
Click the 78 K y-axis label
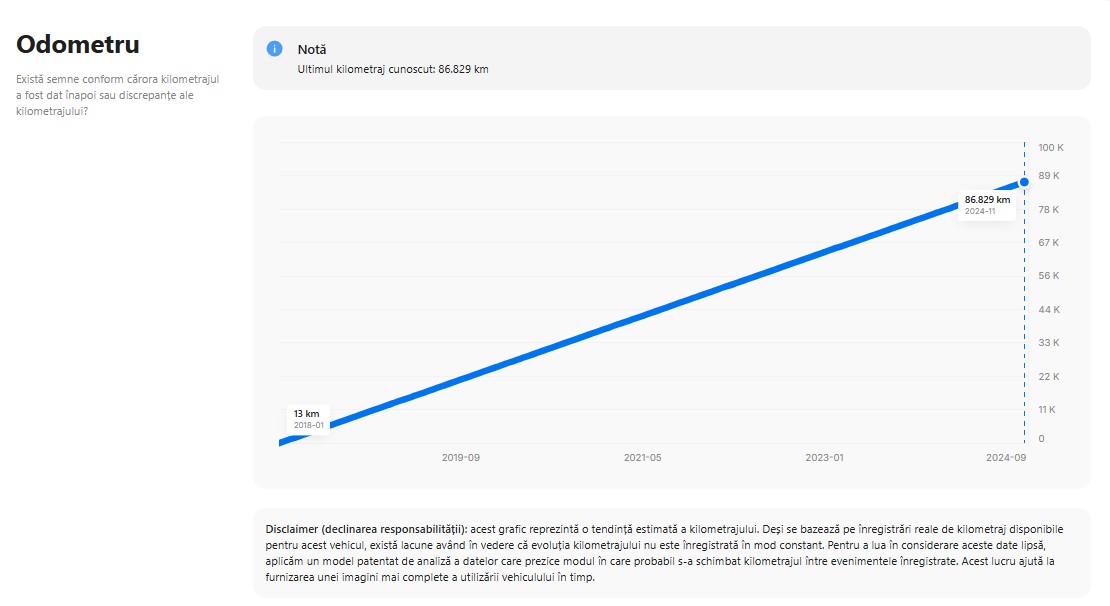point(1048,210)
